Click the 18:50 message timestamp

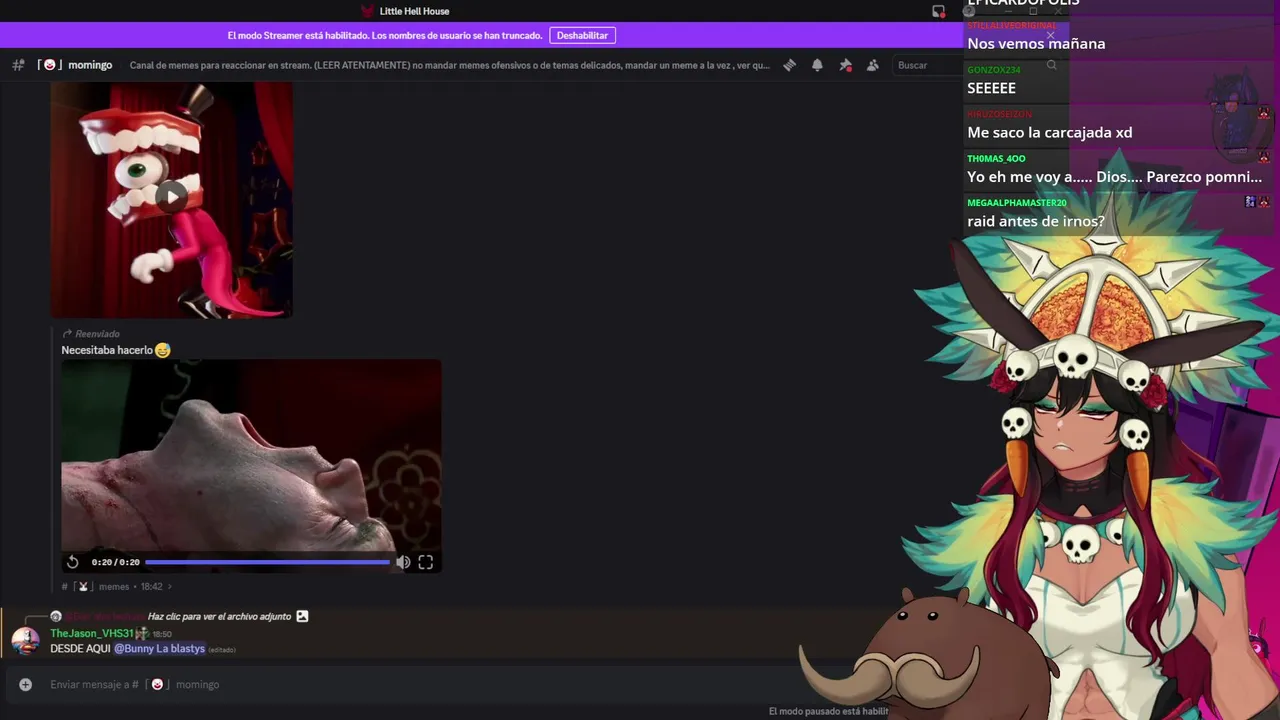point(162,634)
